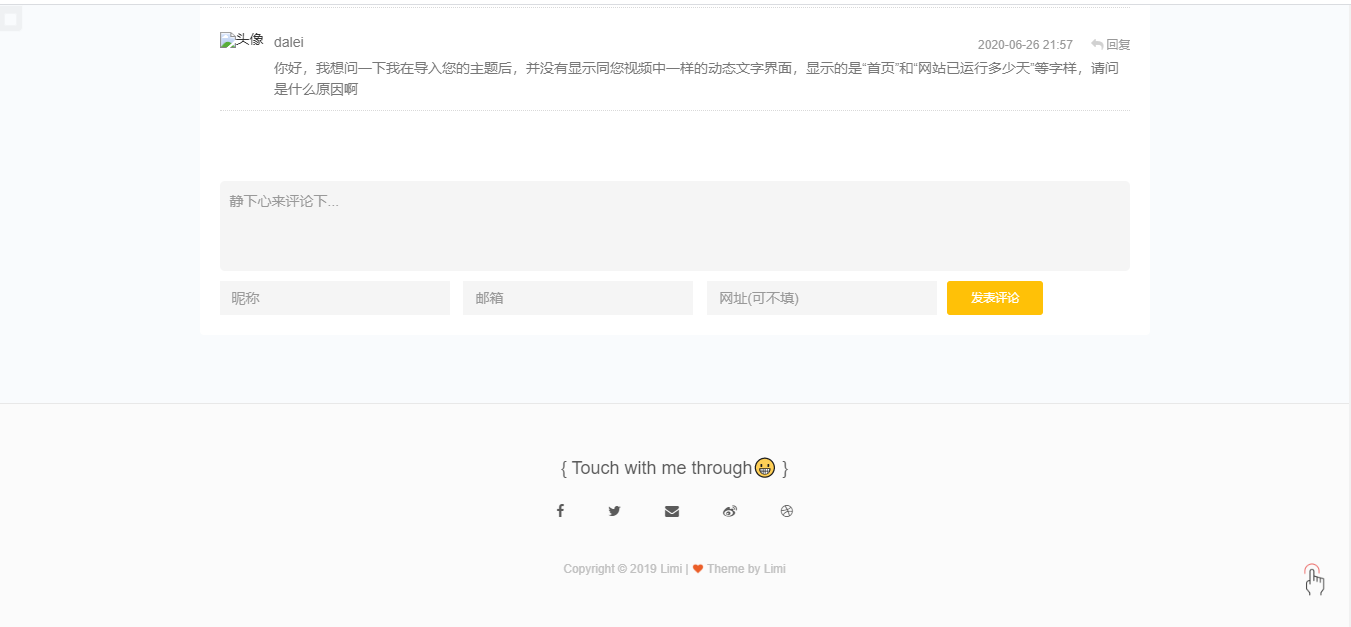Viewport: 1351px width, 627px height.
Task: Focus the 网址(可不填) website field
Action: [822, 298]
